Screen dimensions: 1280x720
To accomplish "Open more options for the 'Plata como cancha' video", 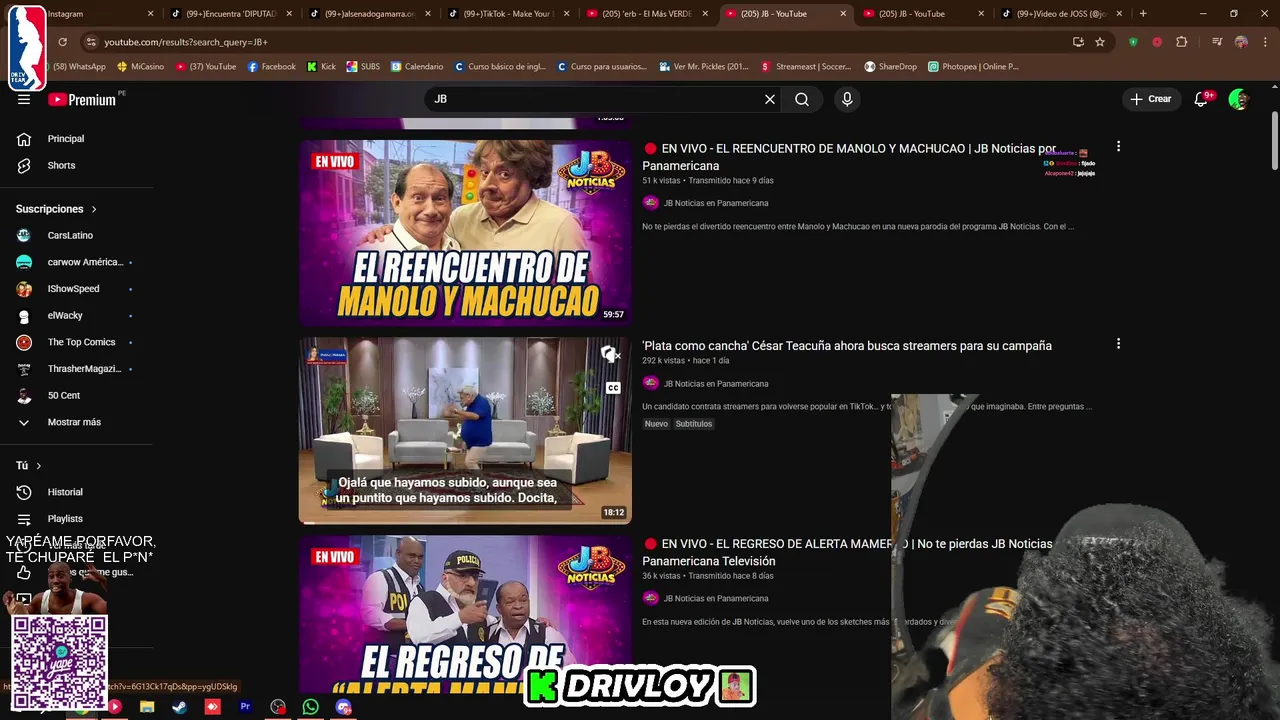I will (x=1118, y=344).
